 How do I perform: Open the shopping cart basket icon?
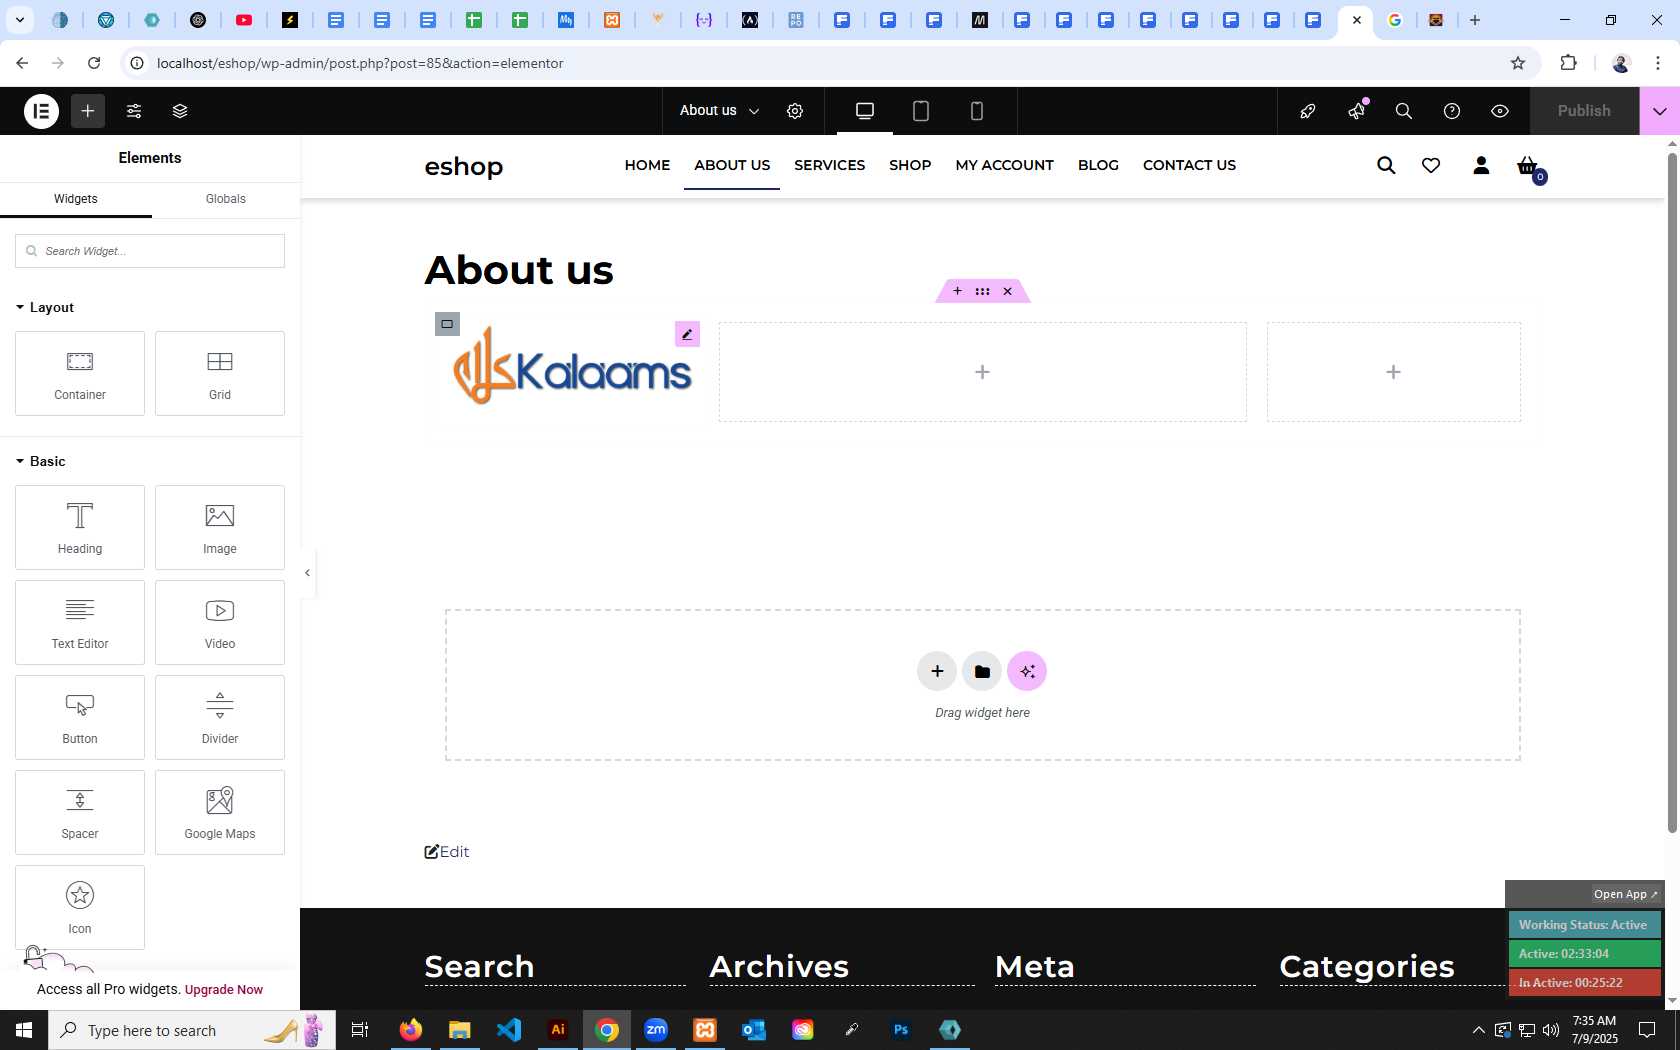tap(1528, 166)
